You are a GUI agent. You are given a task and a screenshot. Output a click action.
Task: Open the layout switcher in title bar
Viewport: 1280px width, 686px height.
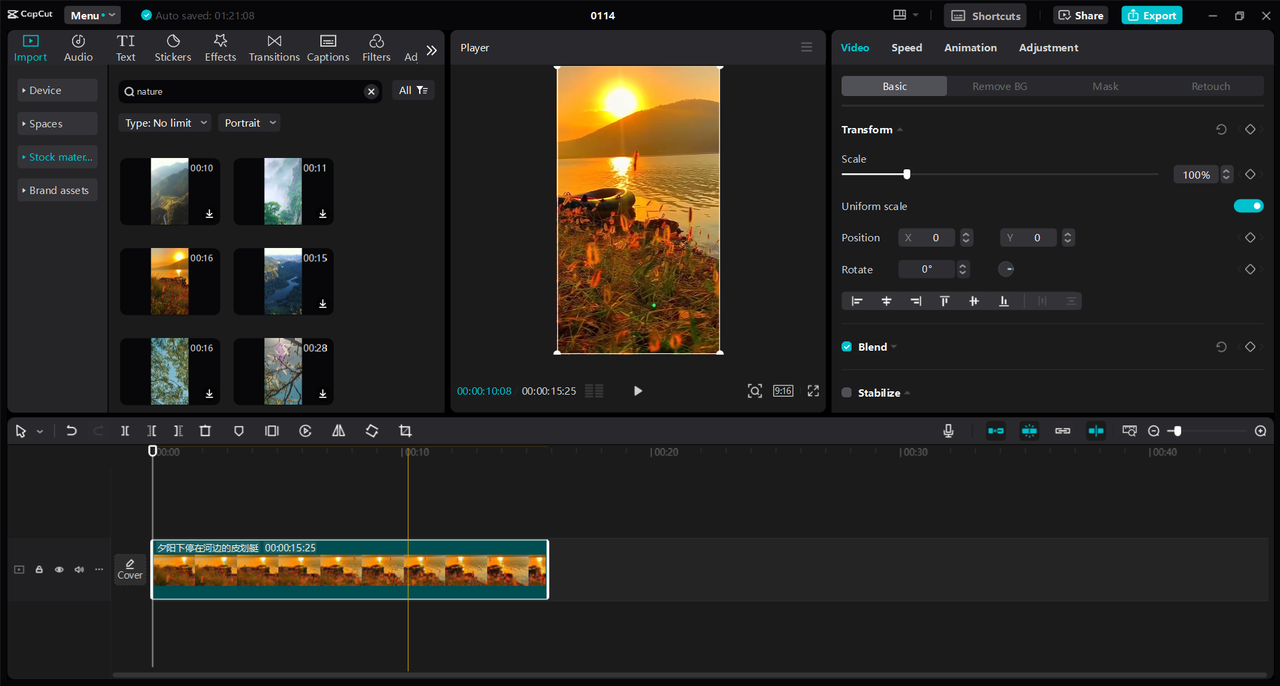click(906, 15)
